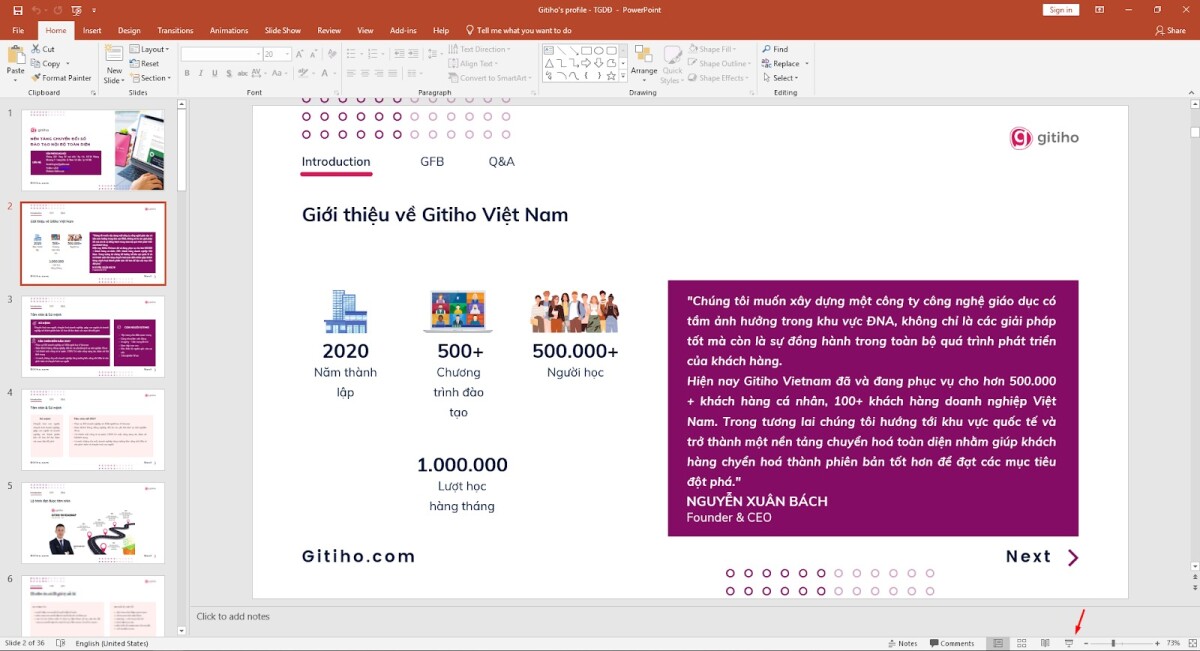
Task: Open the font size dropdown
Action: click(286, 52)
